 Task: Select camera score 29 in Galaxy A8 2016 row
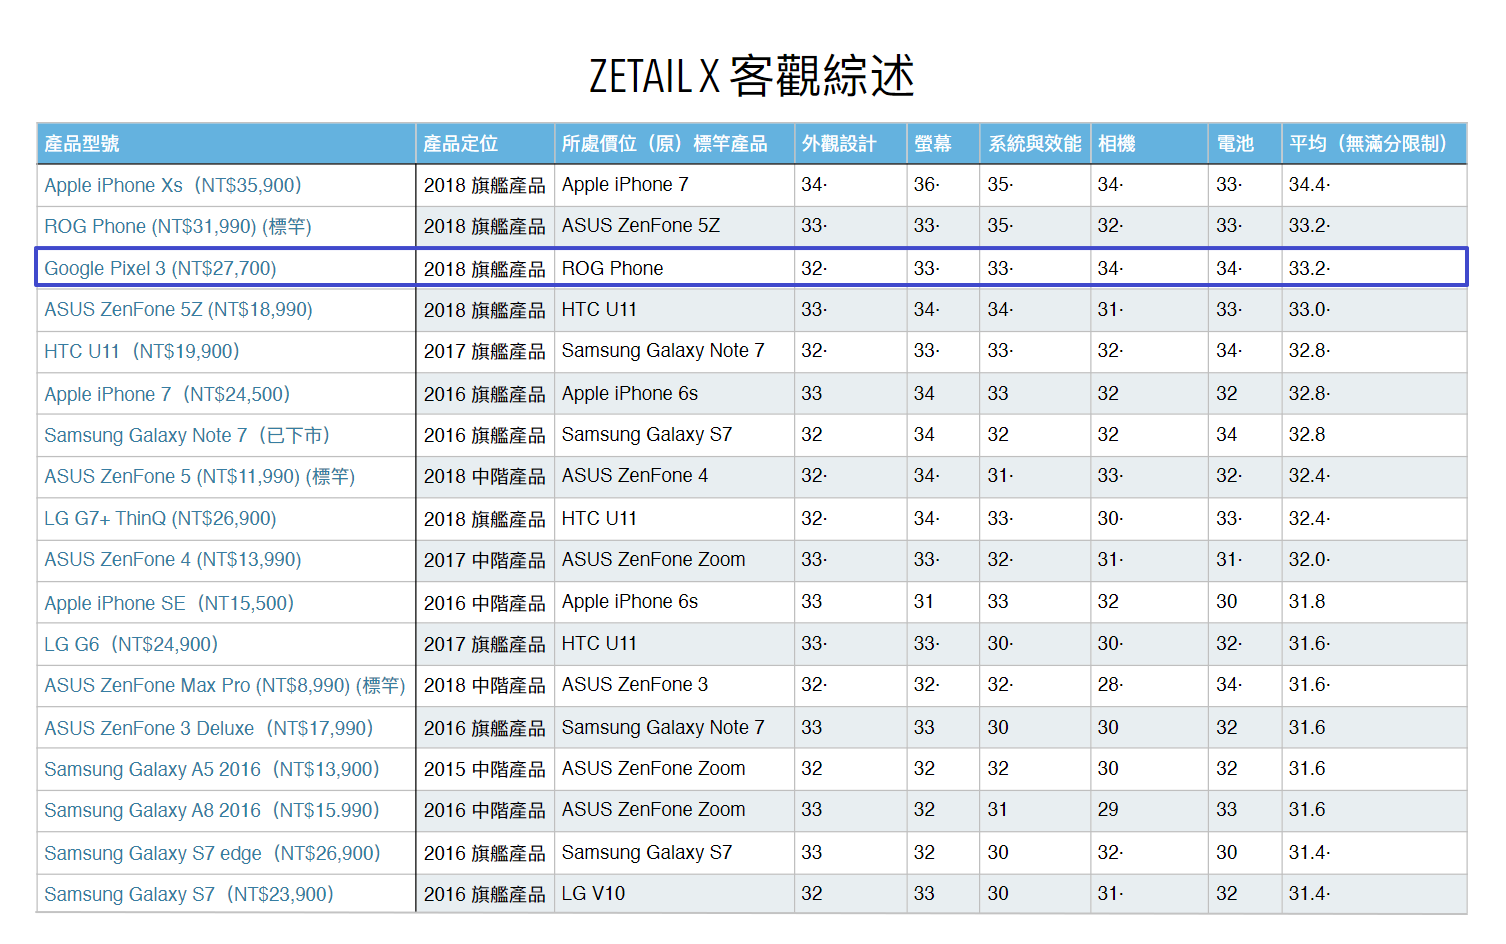click(1108, 810)
